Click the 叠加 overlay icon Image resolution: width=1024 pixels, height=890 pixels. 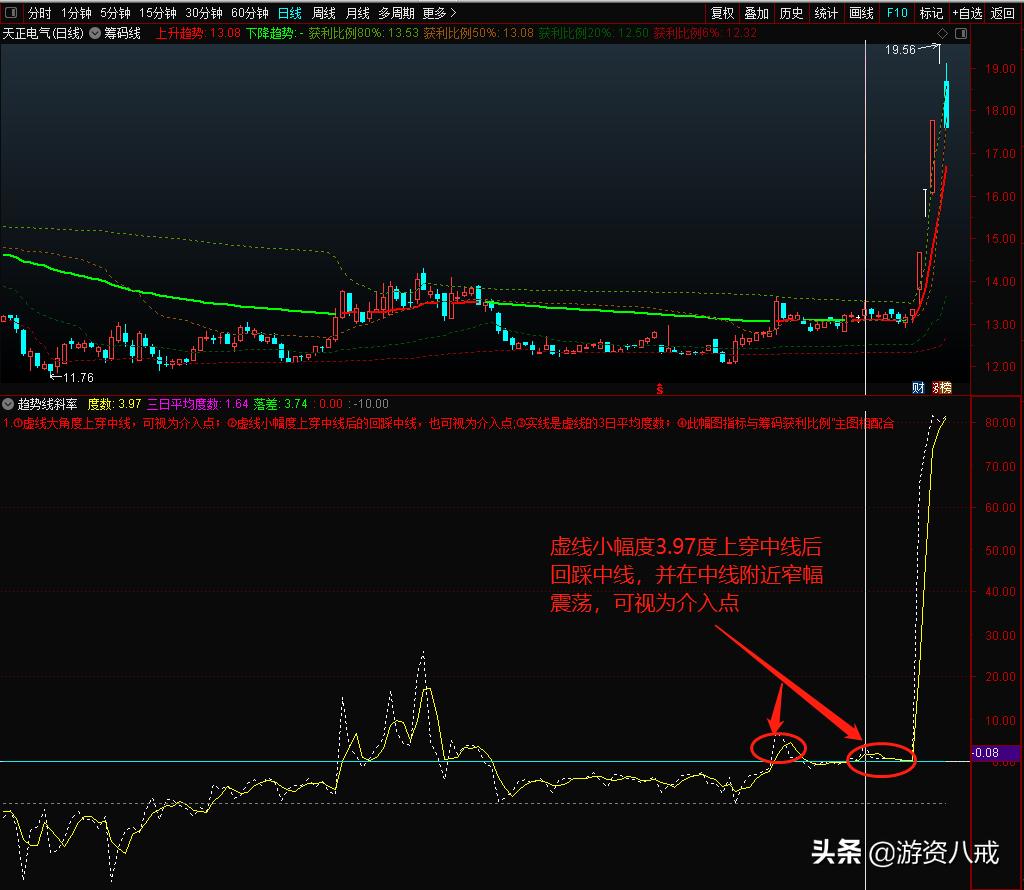coord(755,13)
